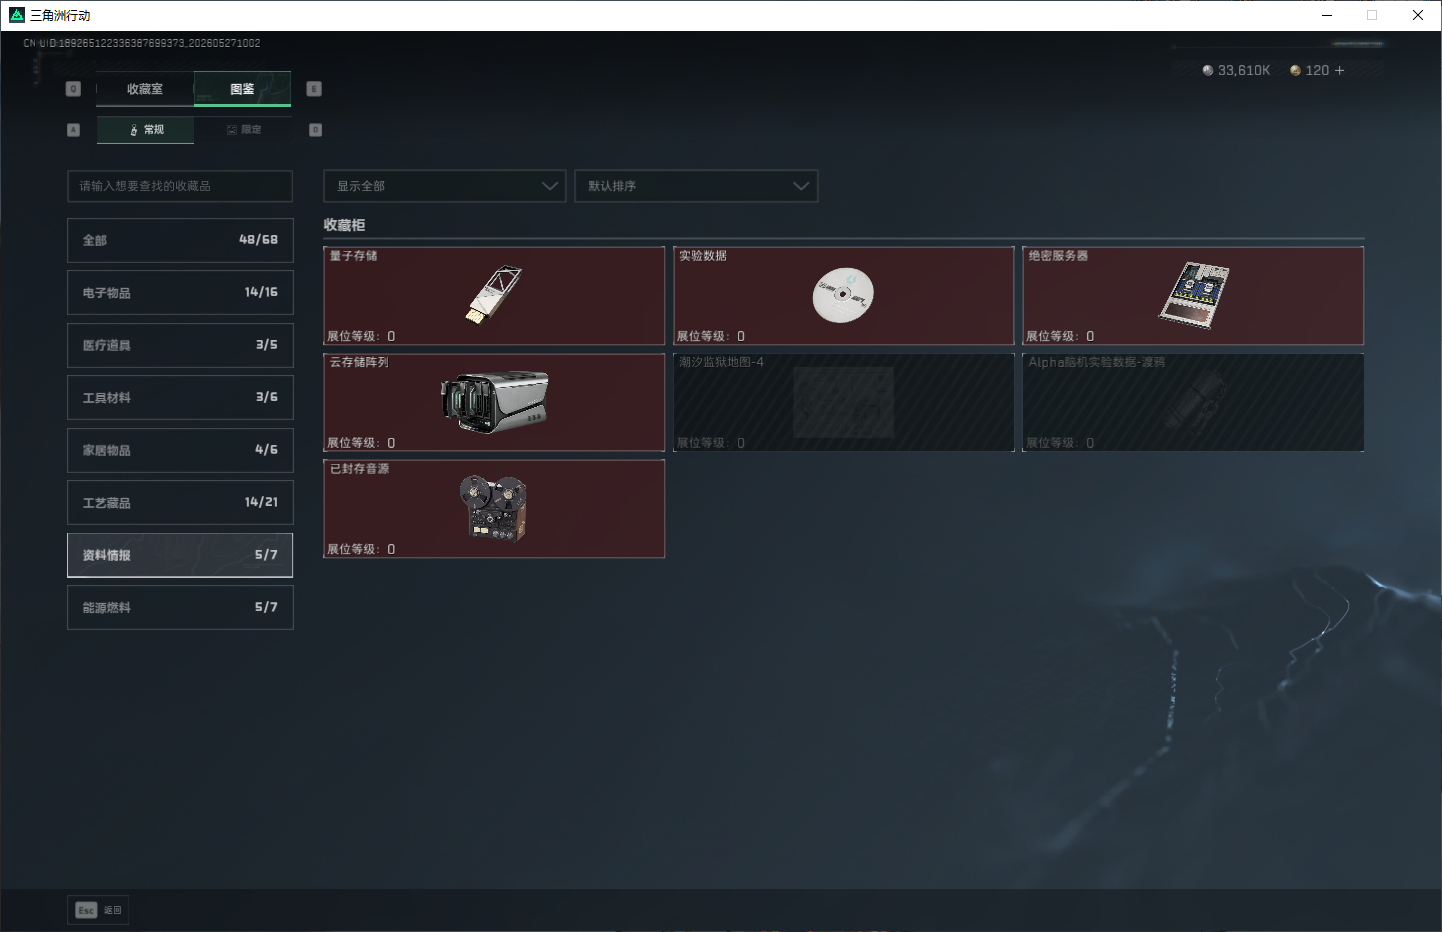Open the locked Alpha脑机实验数据 card
The width and height of the screenshot is (1442, 932).
1193,402
